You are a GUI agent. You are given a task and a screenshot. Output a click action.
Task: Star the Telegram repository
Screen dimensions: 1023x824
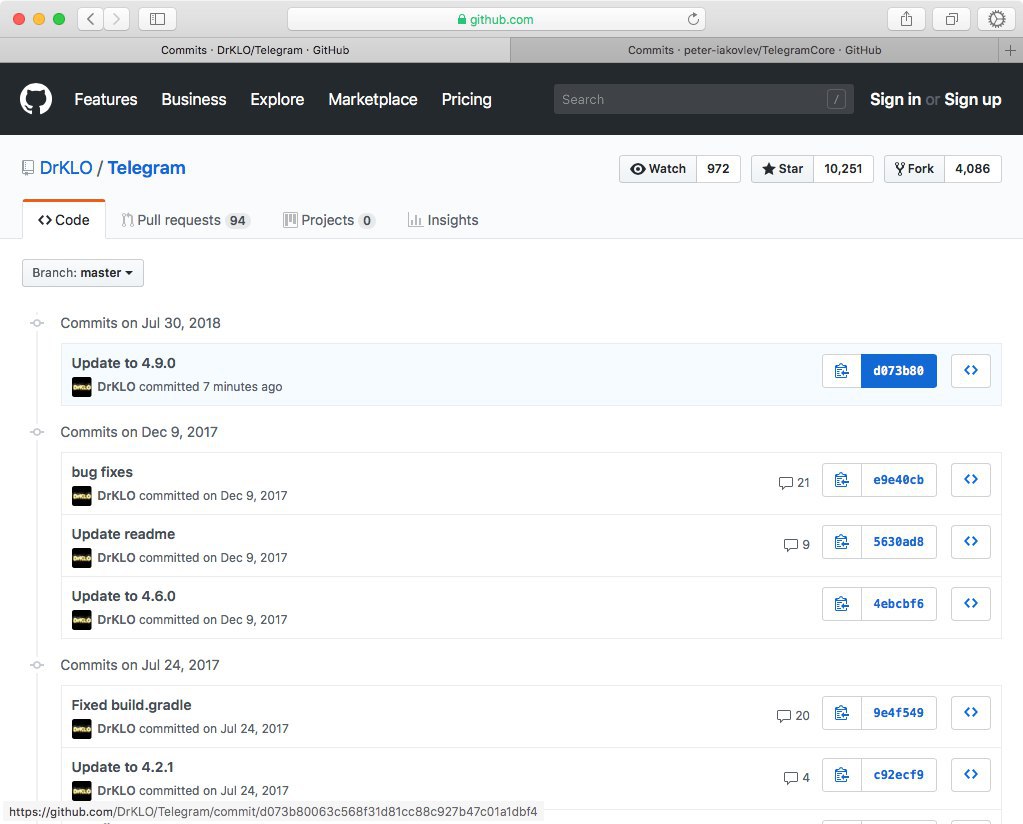[783, 169]
